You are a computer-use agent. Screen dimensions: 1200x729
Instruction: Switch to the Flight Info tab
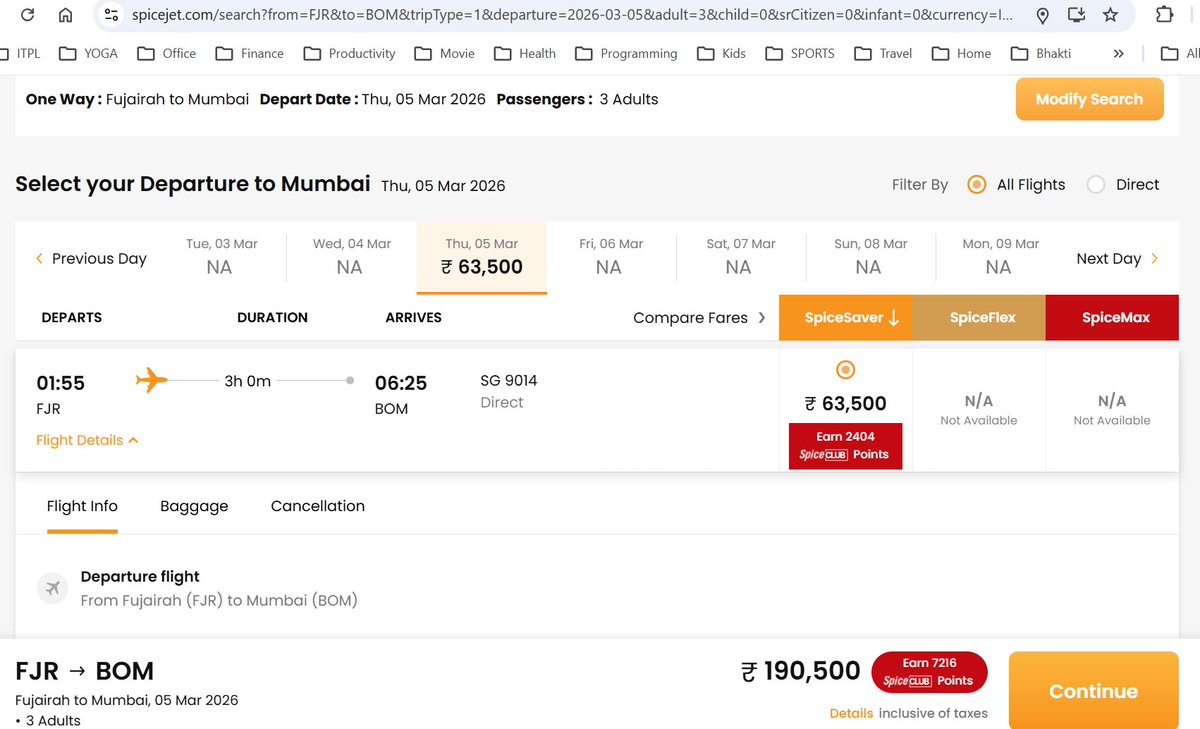click(x=82, y=506)
